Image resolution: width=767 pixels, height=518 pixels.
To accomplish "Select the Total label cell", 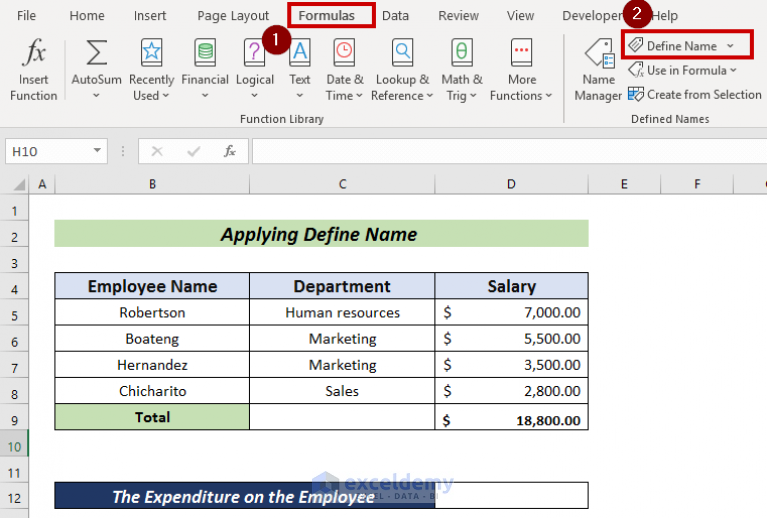I will (x=152, y=417).
